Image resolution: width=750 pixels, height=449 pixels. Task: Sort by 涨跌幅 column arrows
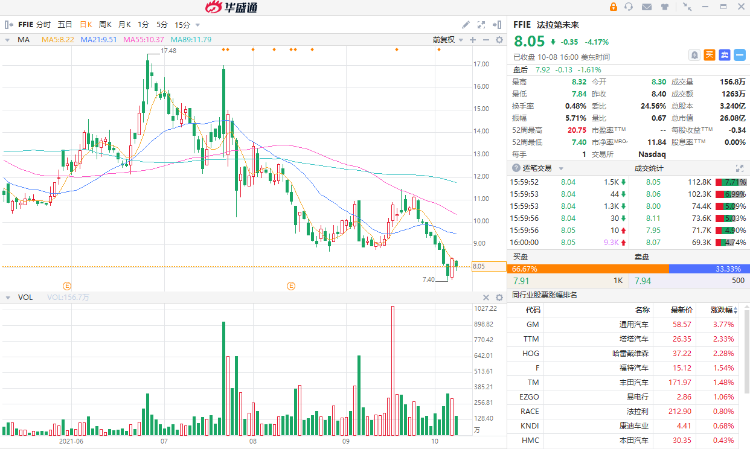tap(736, 310)
